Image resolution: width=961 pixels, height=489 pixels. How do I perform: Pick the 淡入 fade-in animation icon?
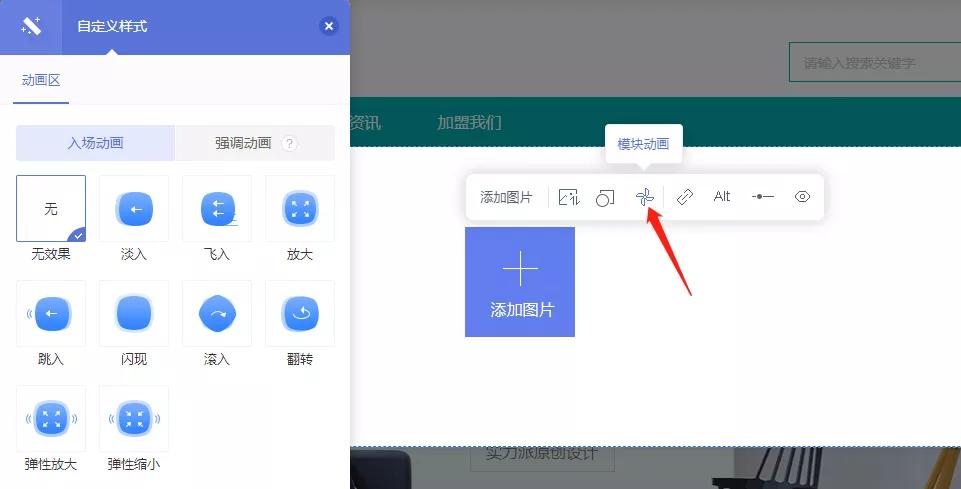(134, 208)
